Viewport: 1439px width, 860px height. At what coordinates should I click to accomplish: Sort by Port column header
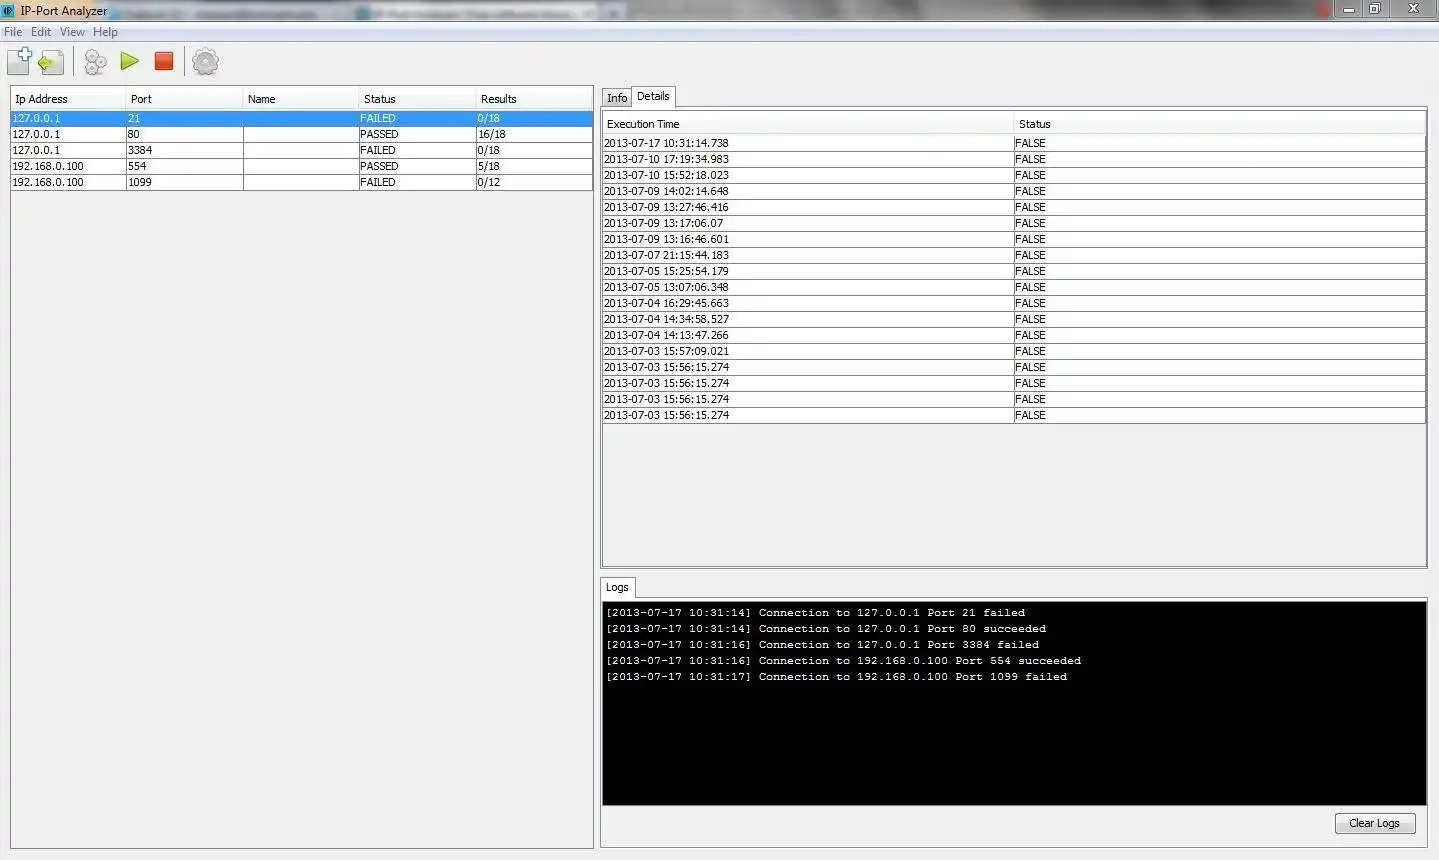(x=184, y=99)
